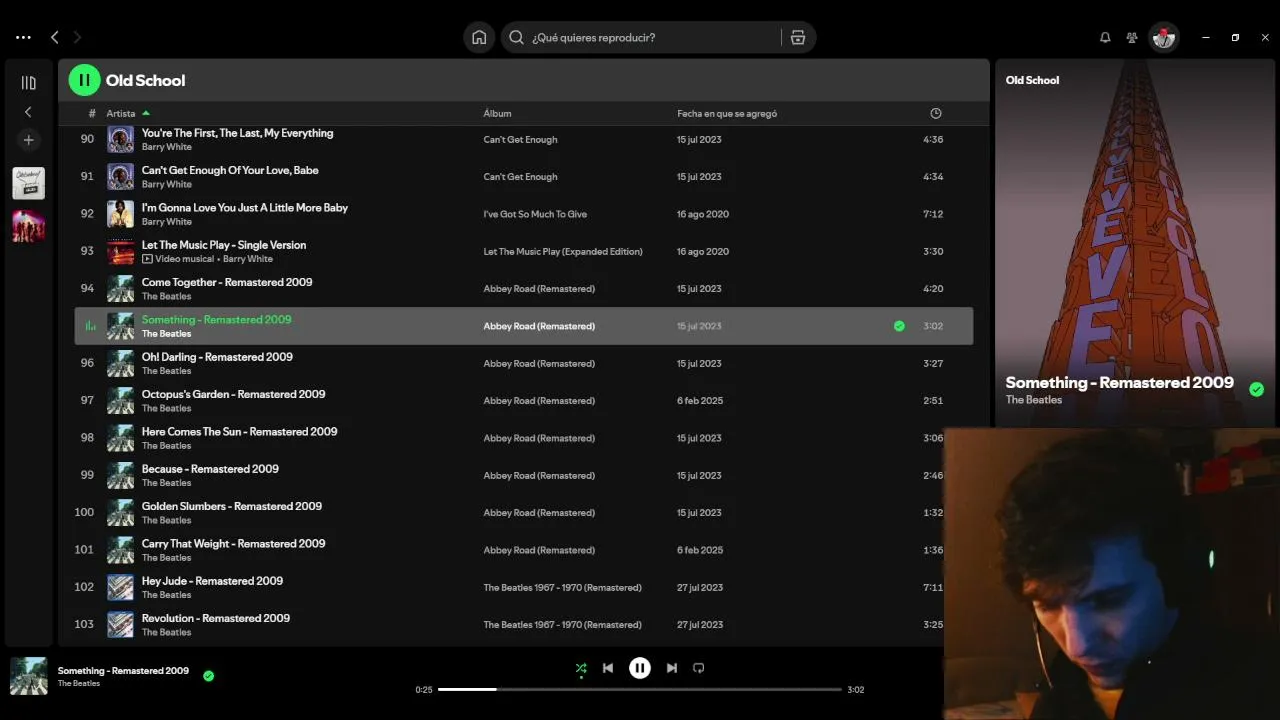Sort by 'Fecha en que se agregó' column

(727, 114)
